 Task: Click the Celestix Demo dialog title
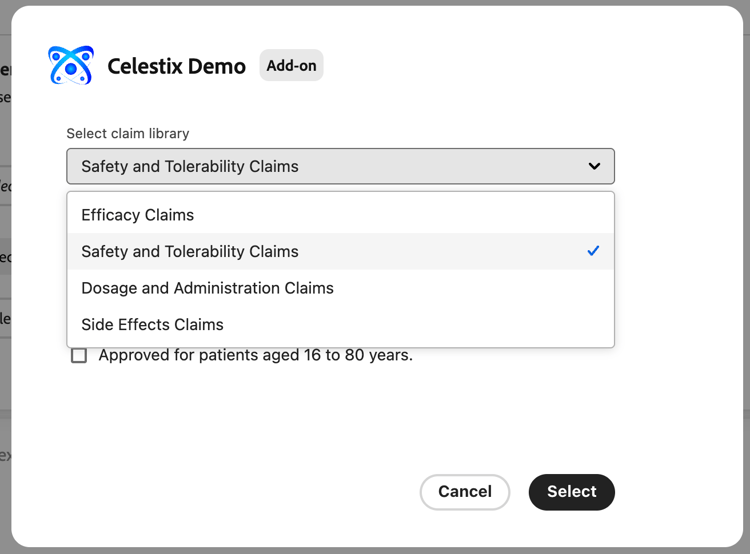click(176, 67)
